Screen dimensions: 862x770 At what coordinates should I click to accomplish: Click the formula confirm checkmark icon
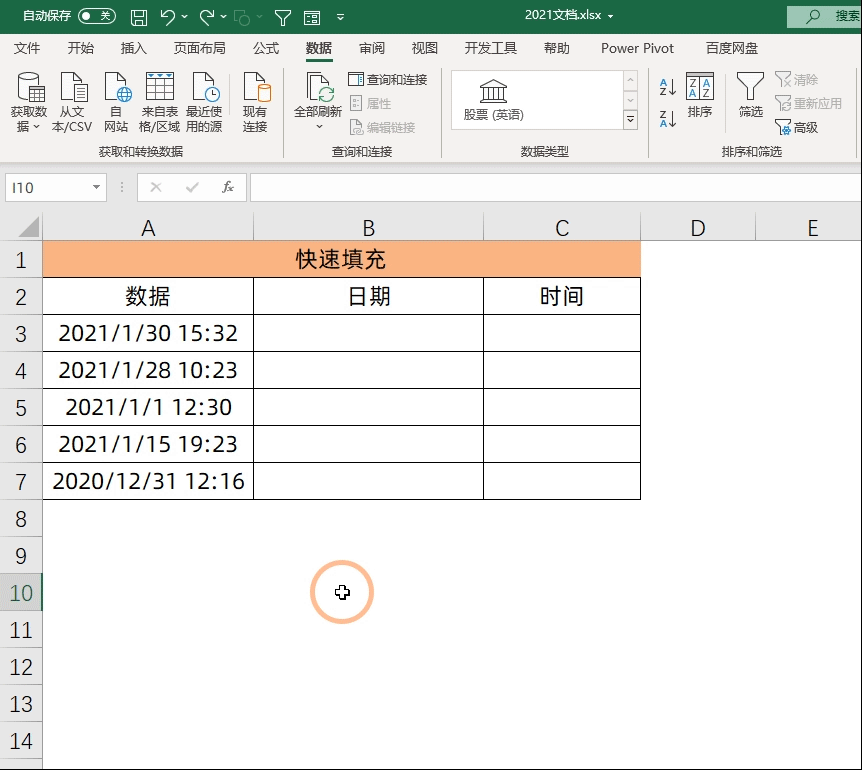pyautogui.click(x=192, y=187)
